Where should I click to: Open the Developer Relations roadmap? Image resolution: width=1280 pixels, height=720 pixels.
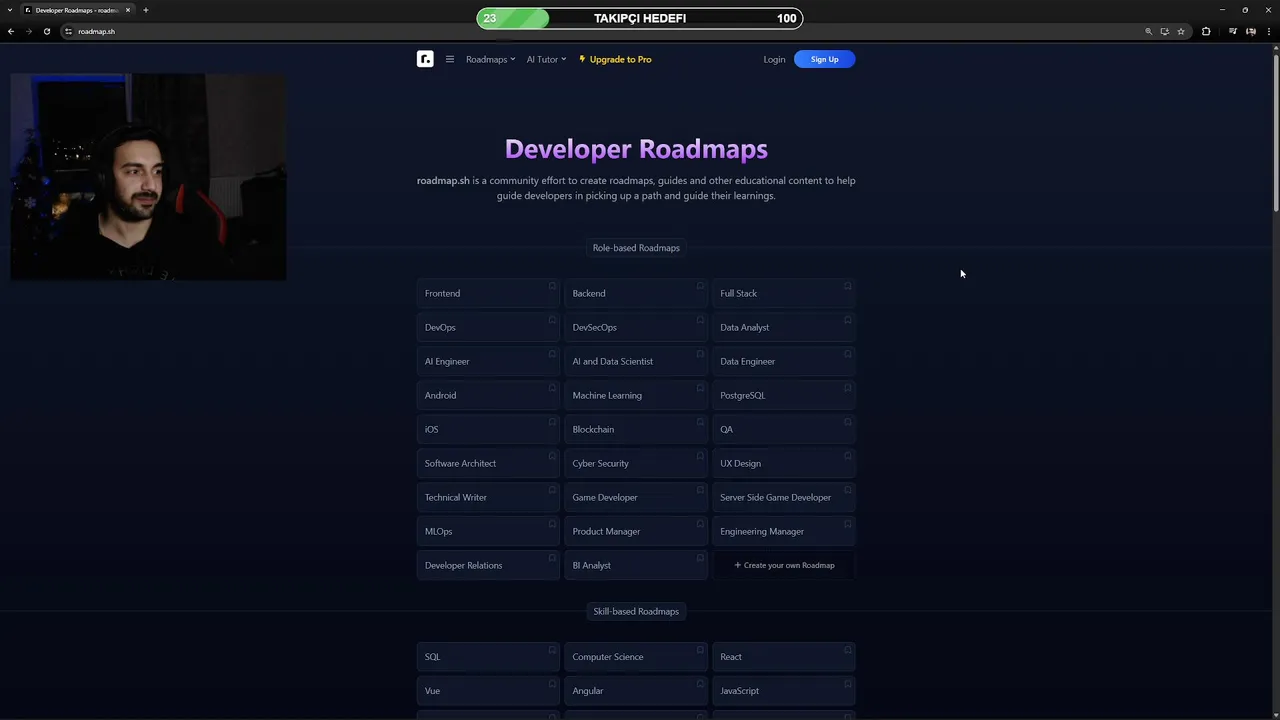(488, 565)
